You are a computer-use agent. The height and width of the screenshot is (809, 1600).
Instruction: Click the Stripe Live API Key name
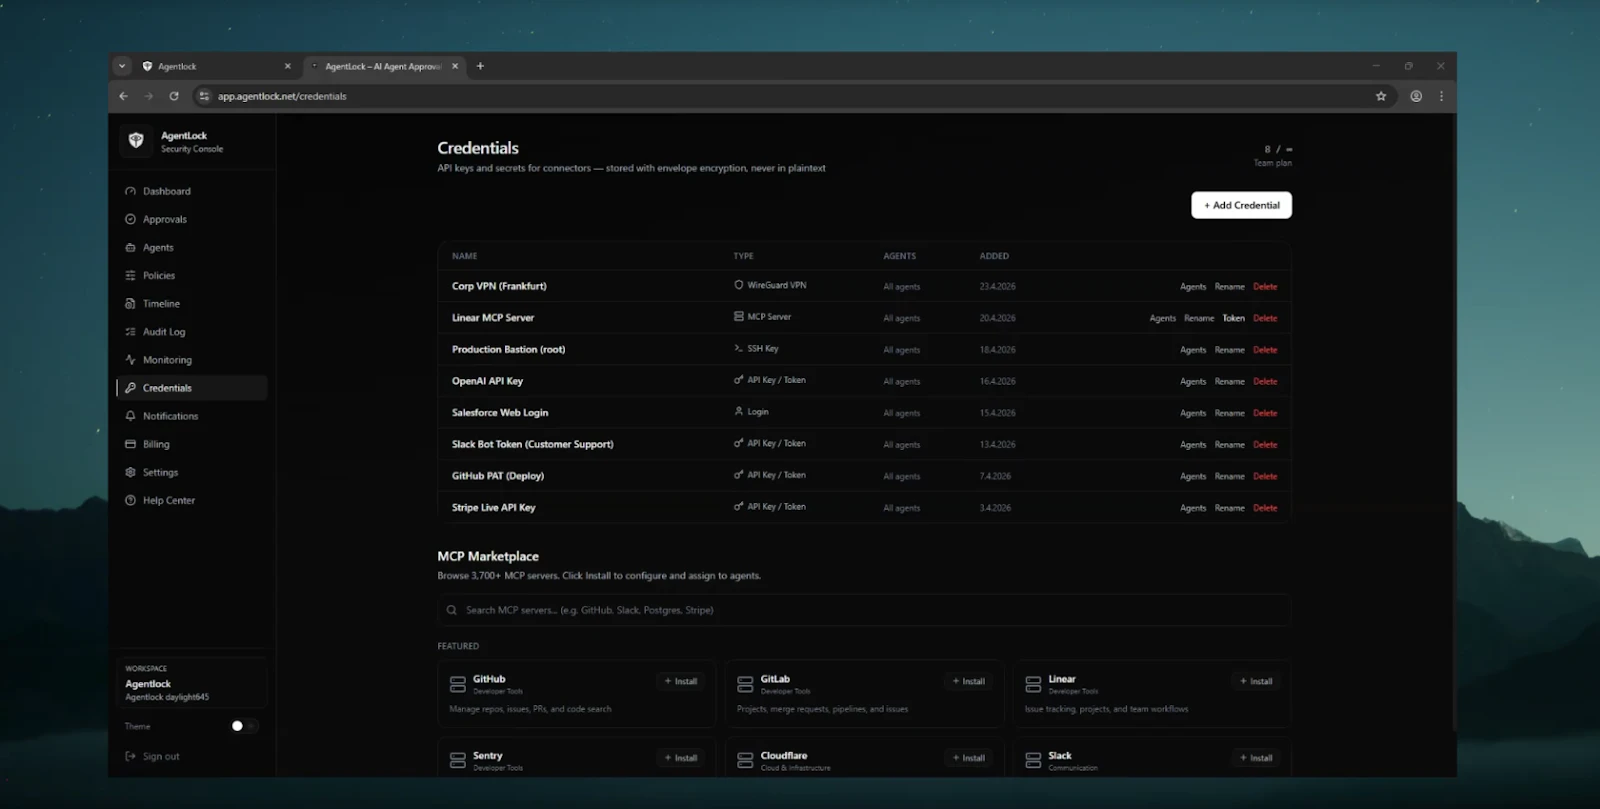click(493, 508)
